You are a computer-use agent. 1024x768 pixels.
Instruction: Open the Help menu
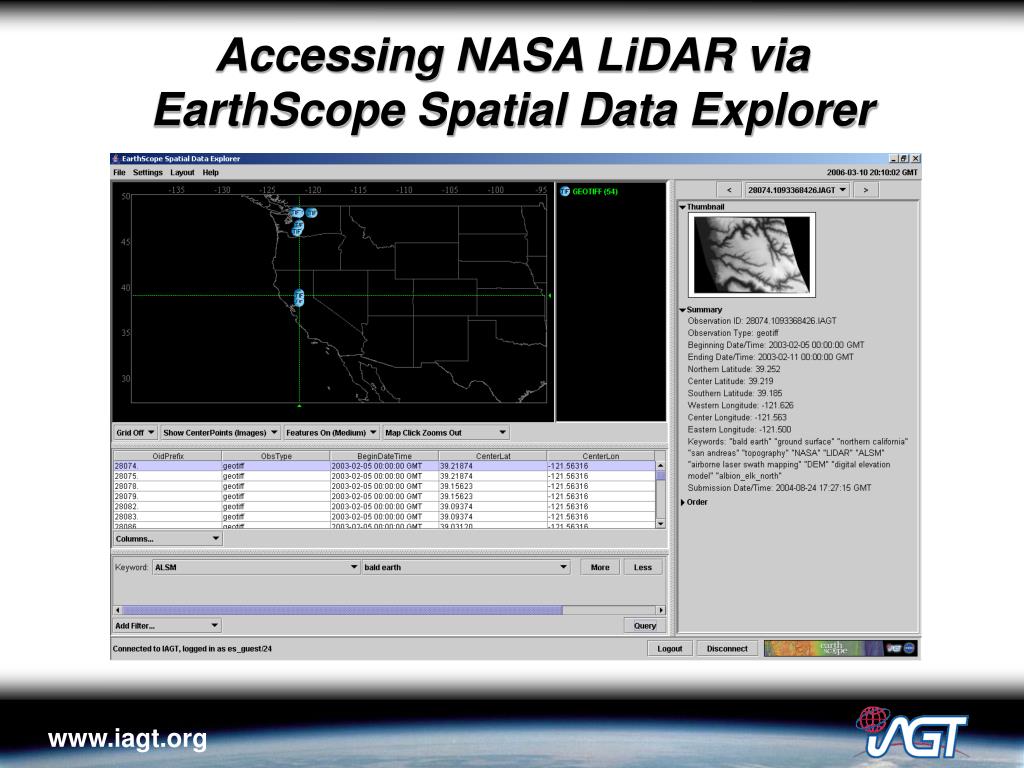tap(210, 172)
